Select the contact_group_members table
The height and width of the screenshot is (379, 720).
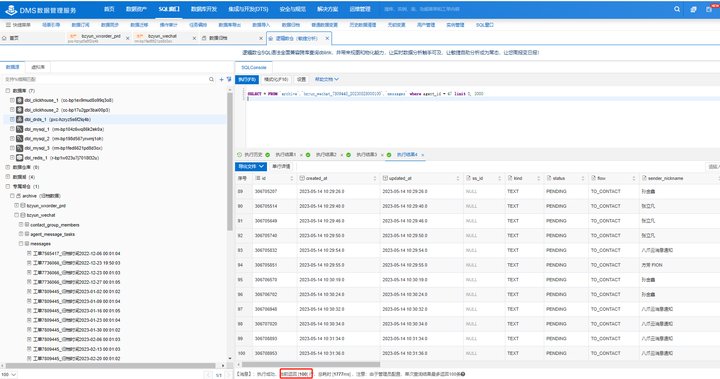(x=55, y=225)
